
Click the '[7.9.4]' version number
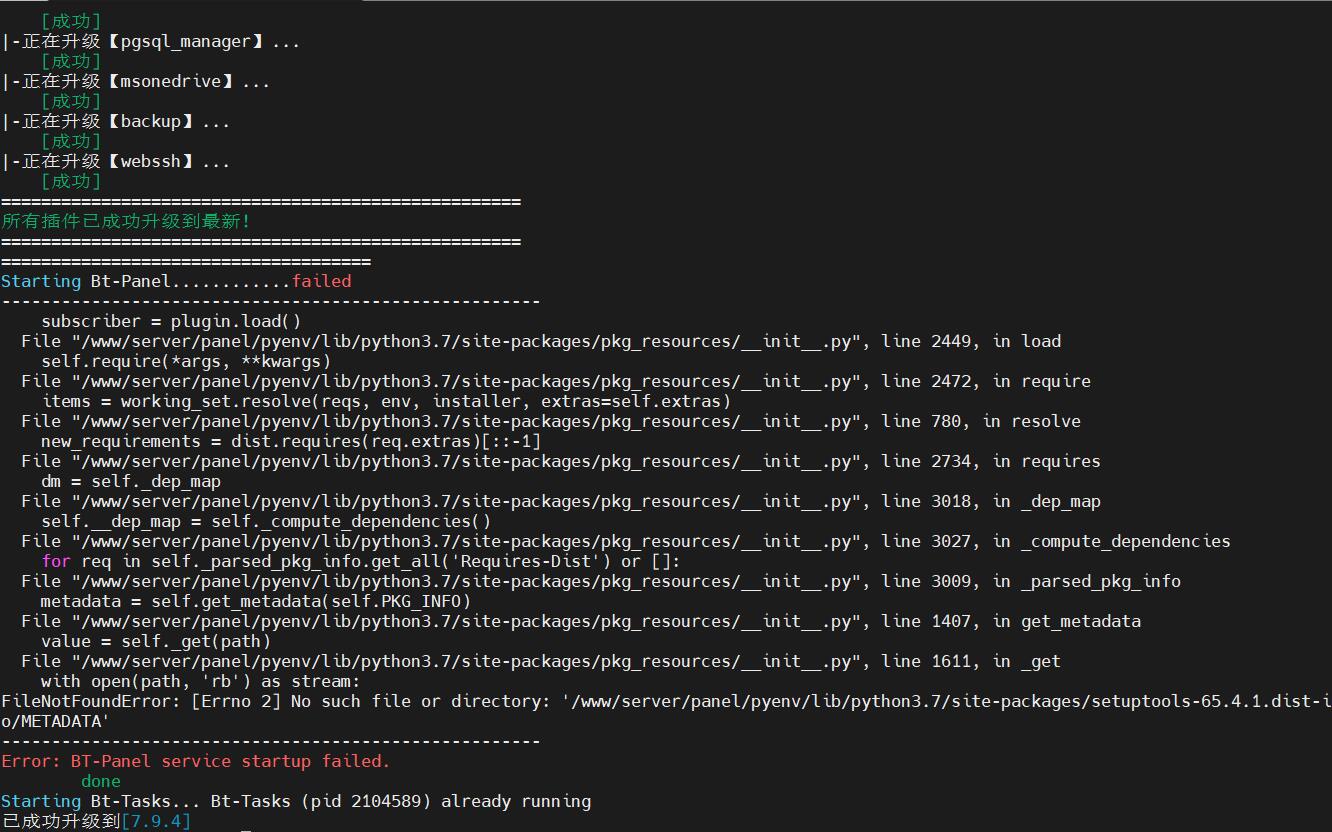(x=156, y=821)
